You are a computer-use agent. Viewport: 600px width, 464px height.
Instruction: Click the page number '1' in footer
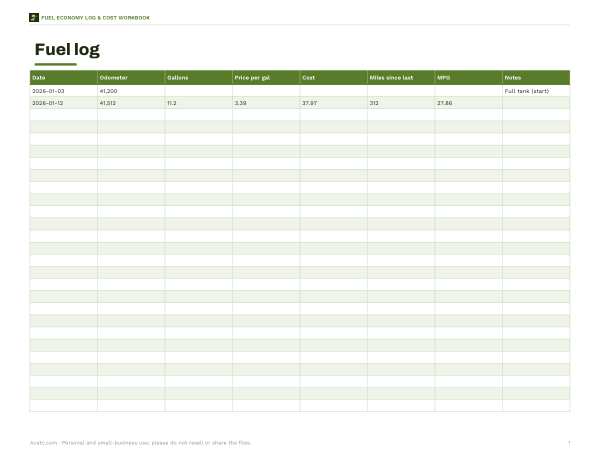click(569, 443)
